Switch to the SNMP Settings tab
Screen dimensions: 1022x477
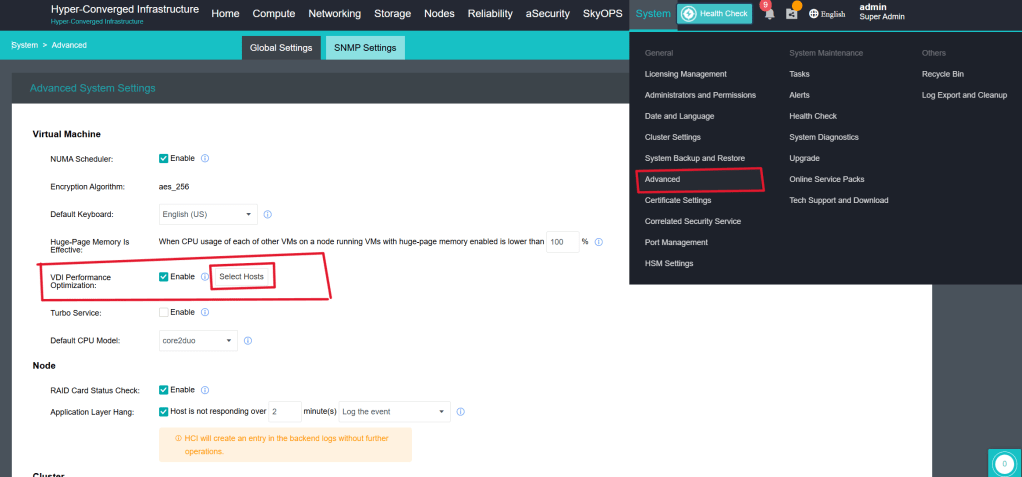point(365,47)
